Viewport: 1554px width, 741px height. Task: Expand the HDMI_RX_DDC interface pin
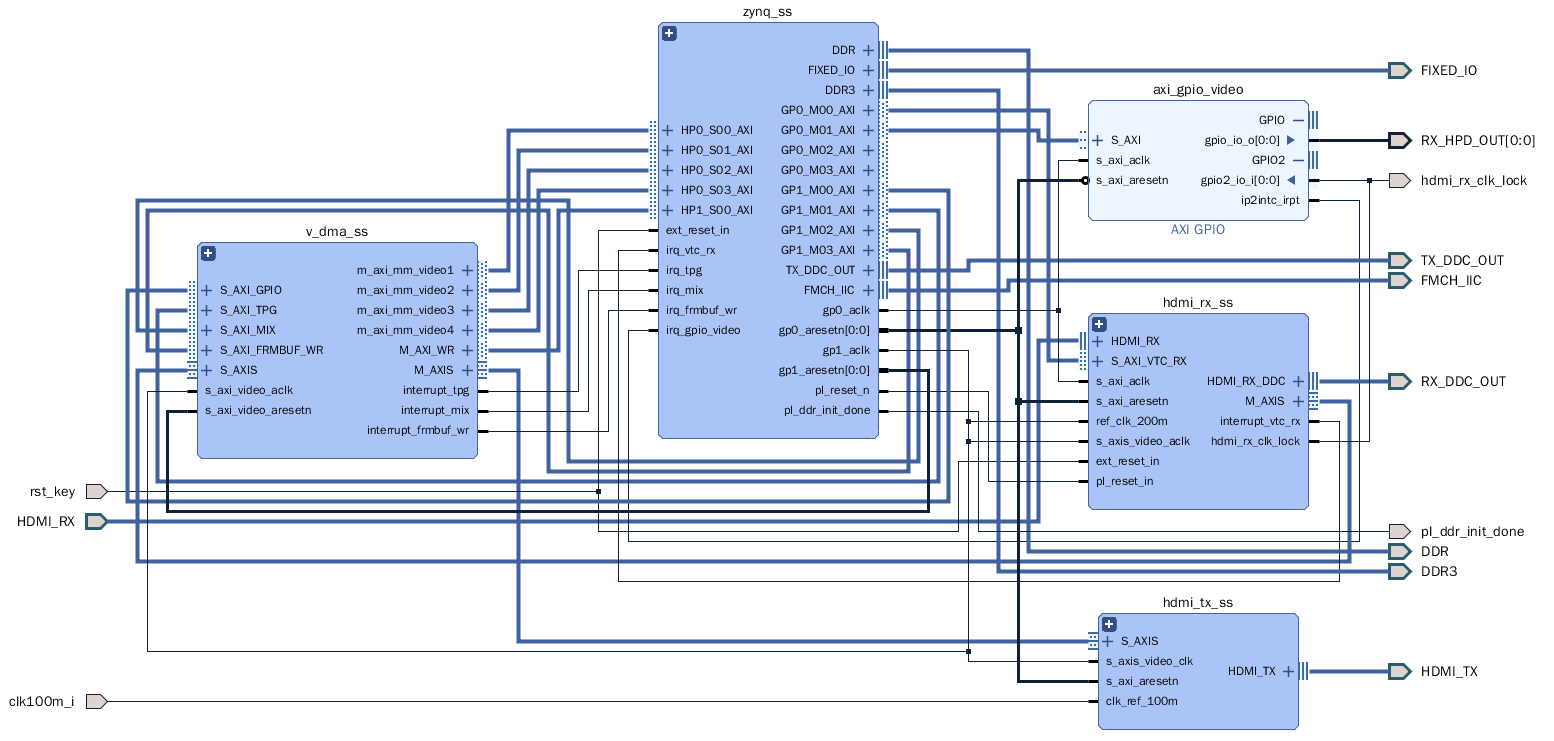(1298, 381)
